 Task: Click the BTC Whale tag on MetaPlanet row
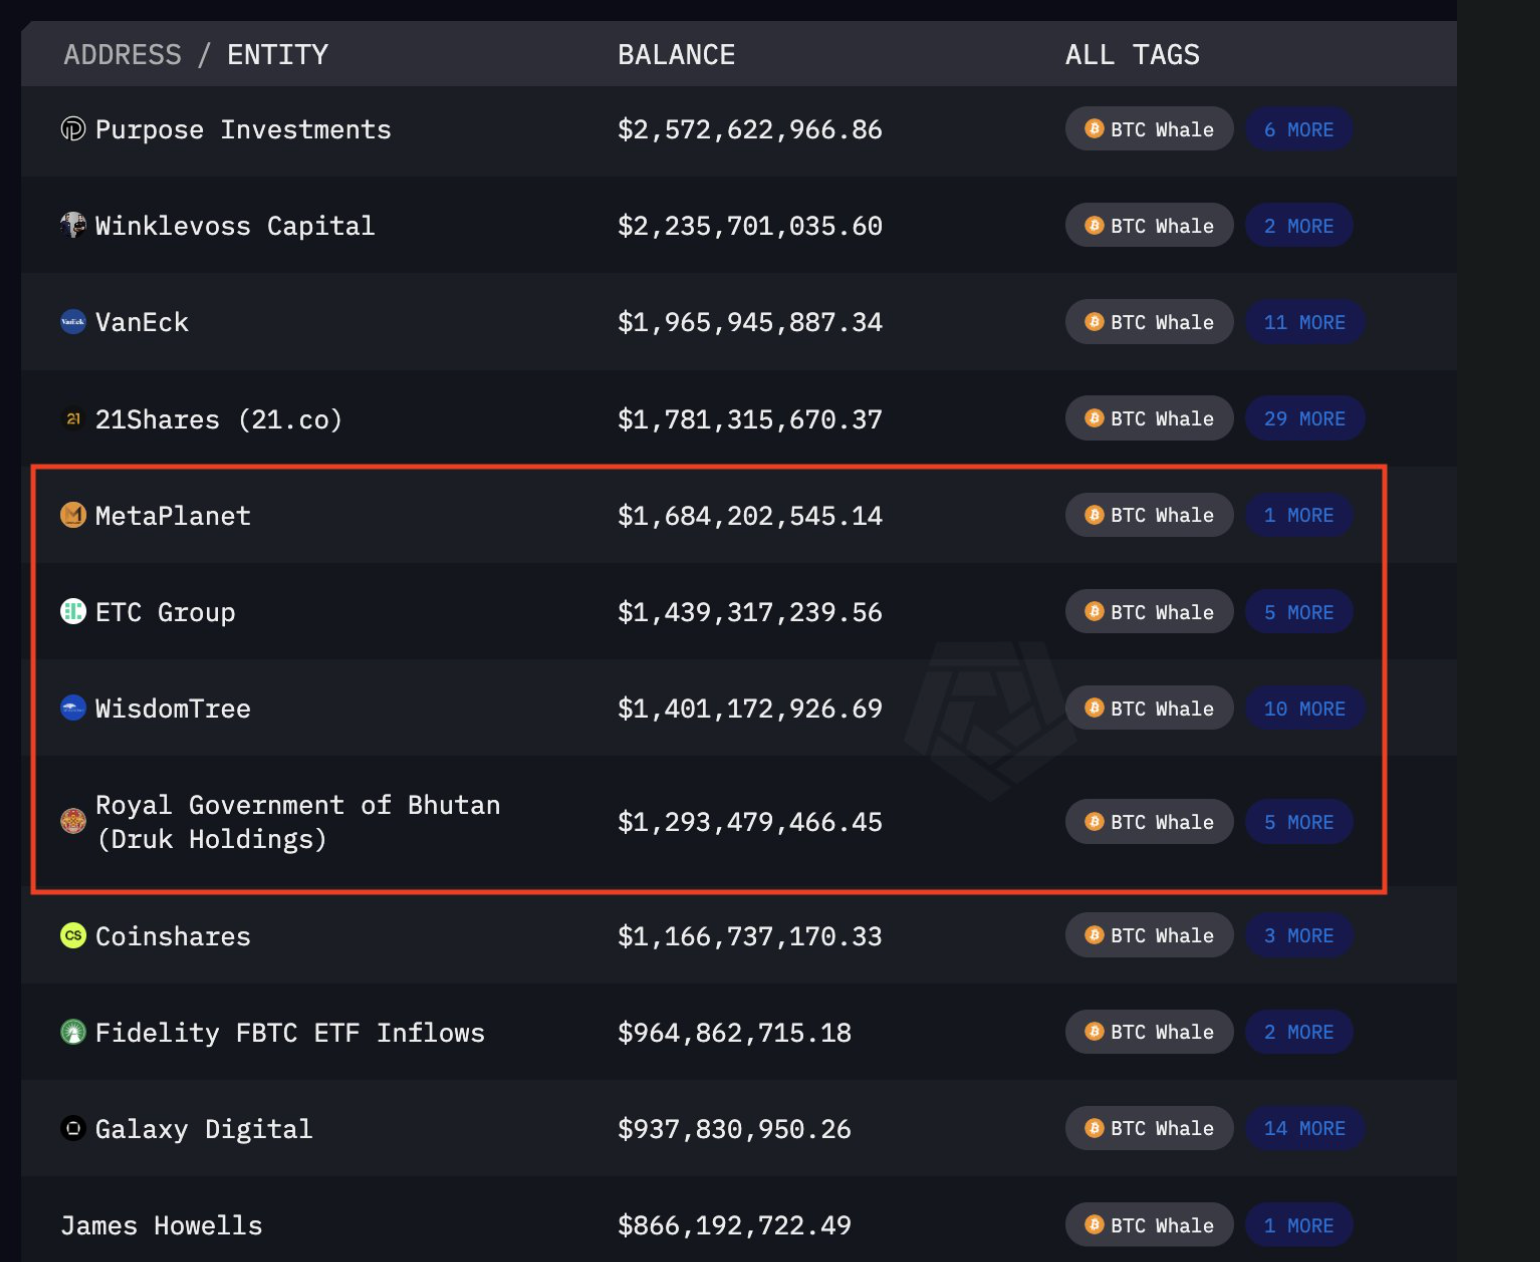point(1149,515)
